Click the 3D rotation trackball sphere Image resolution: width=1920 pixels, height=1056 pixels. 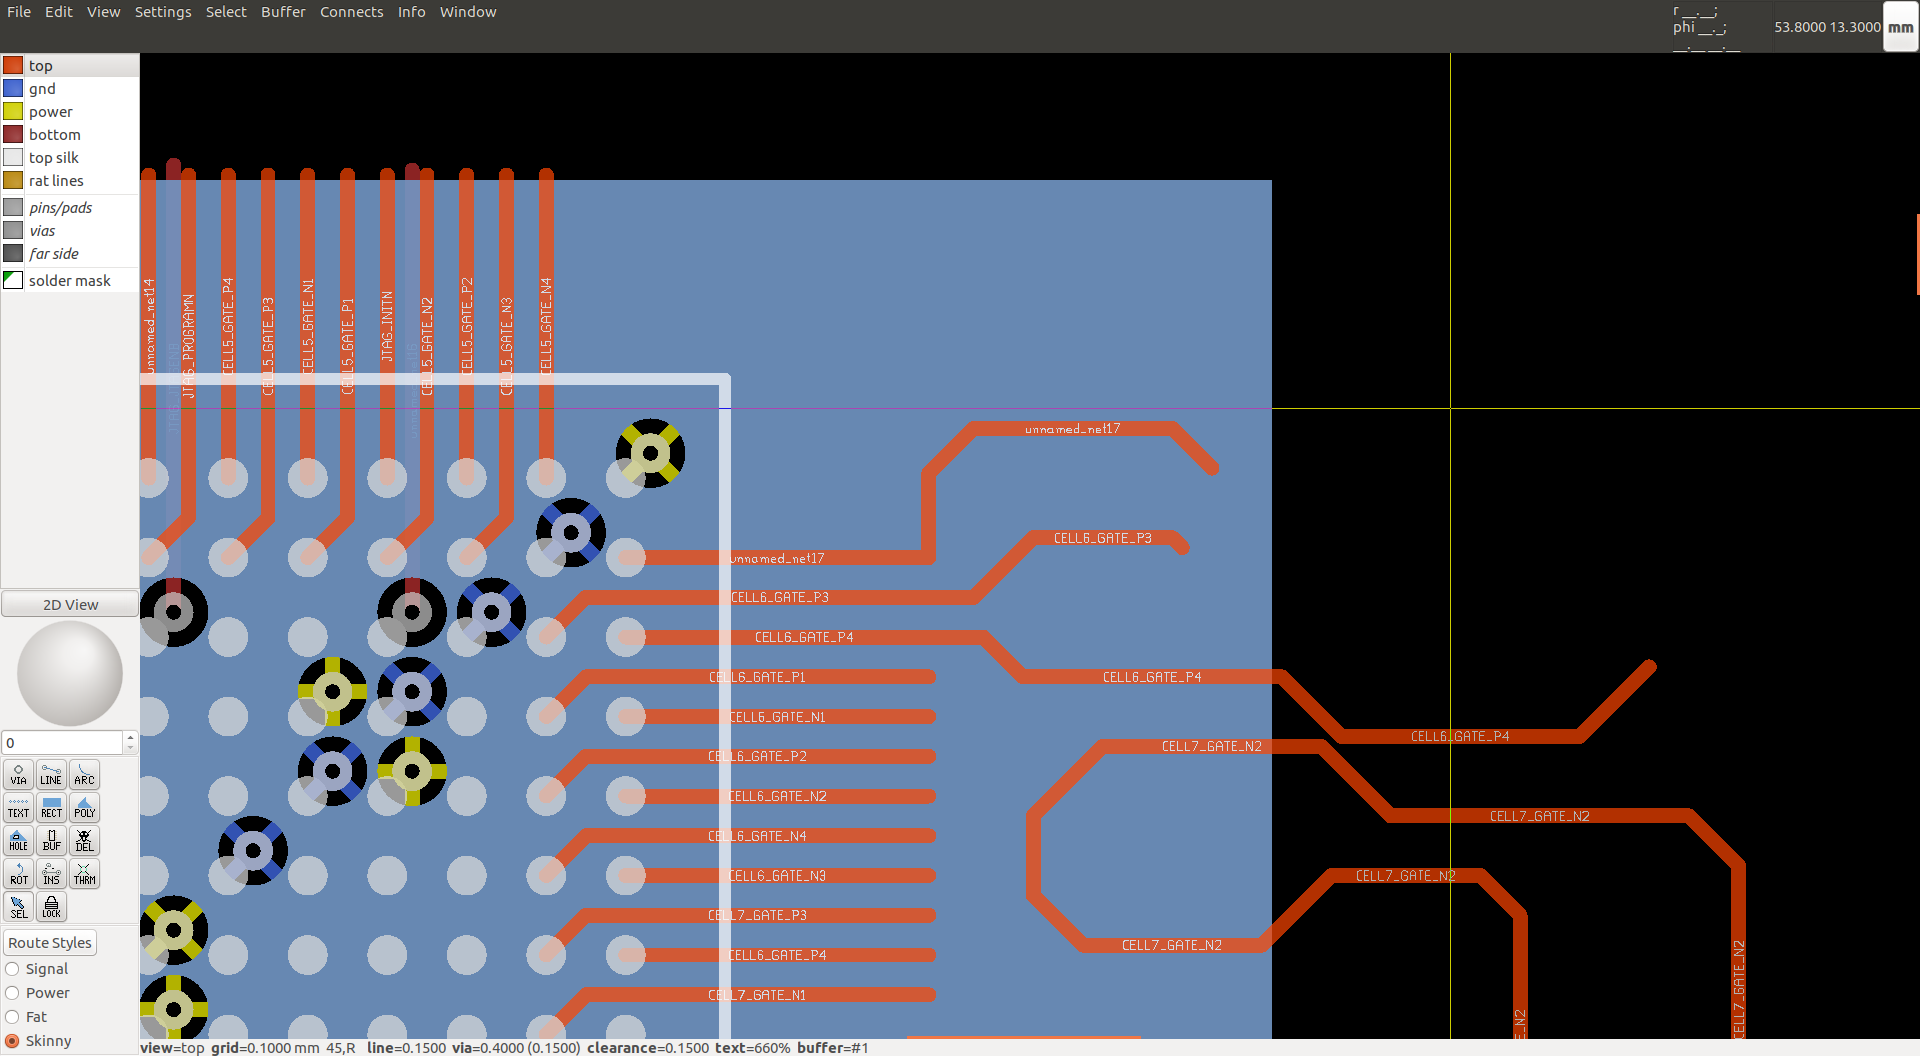(70, 674)
